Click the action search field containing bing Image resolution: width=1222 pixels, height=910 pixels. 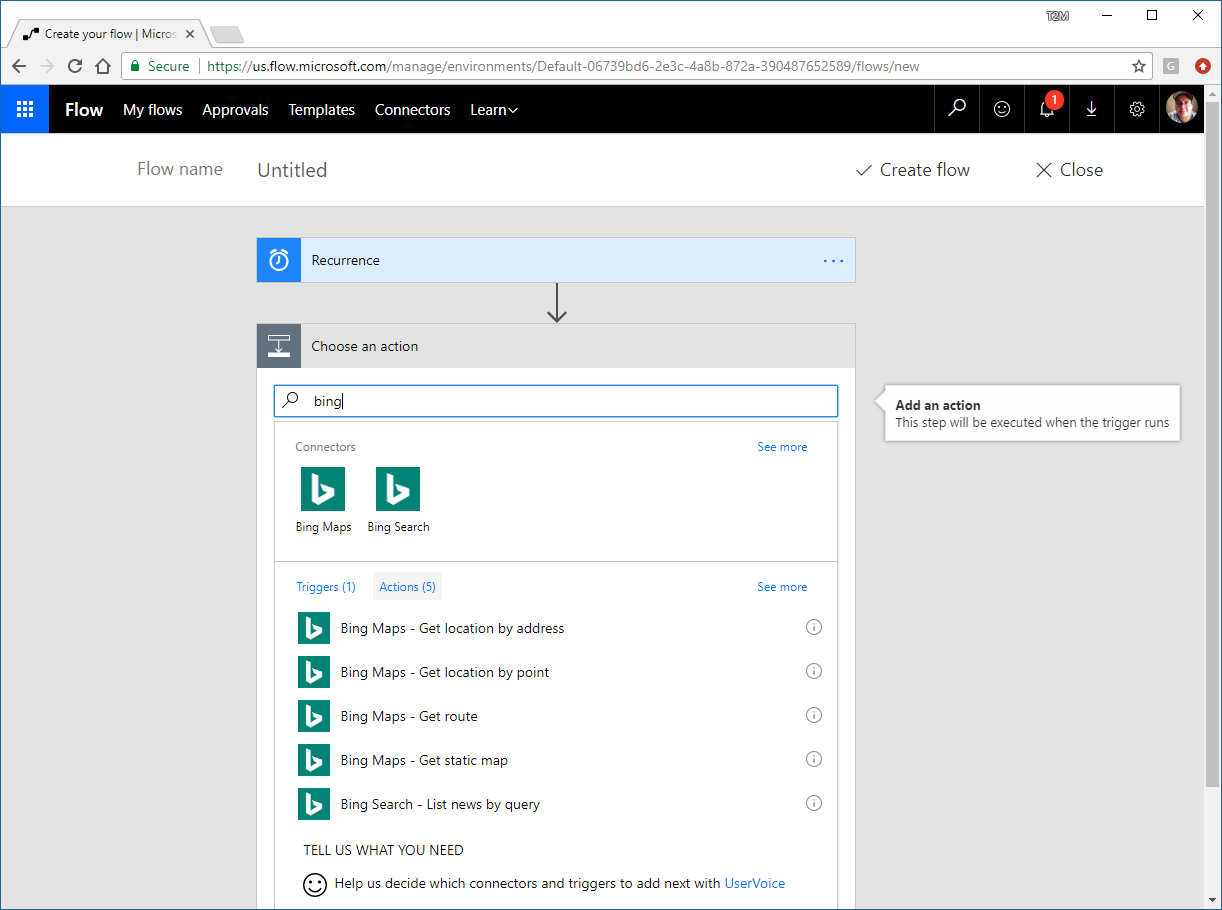[x=556, y=401]
